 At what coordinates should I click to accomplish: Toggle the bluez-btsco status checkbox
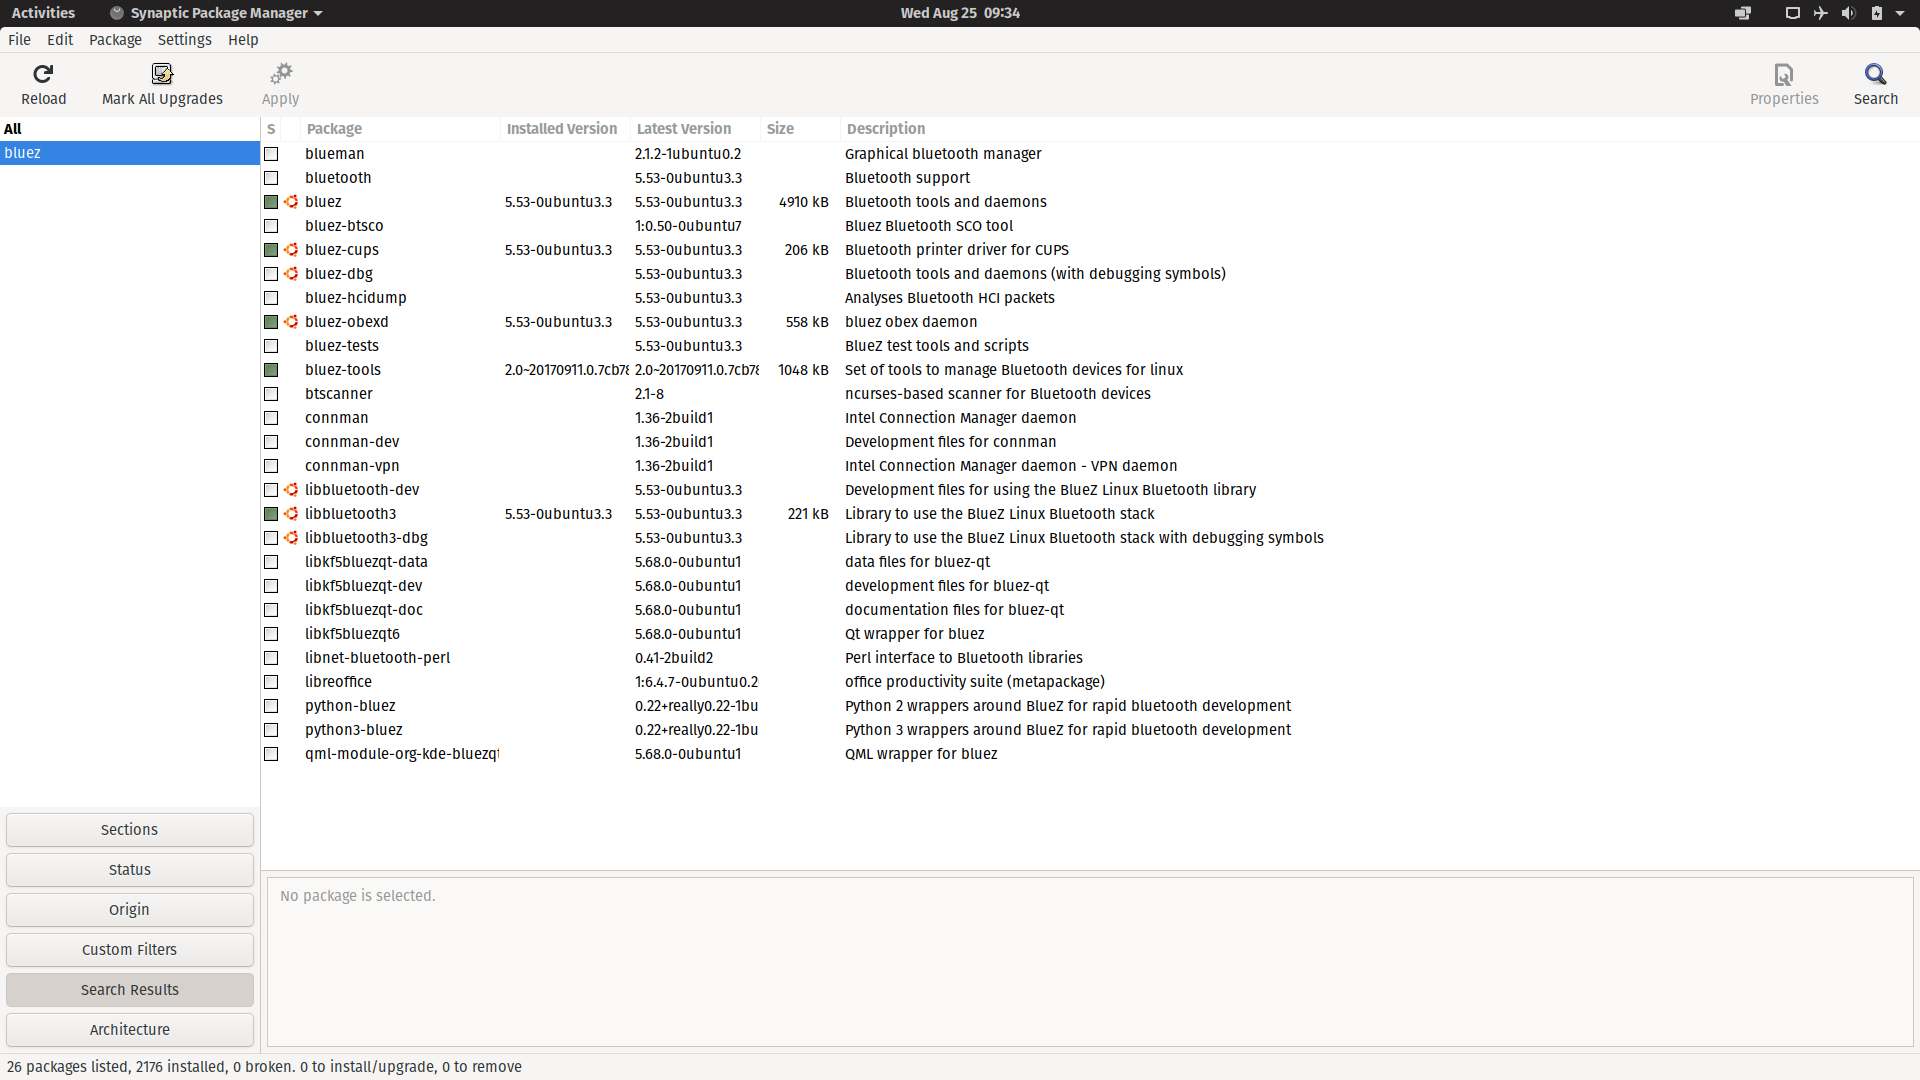(x=271, y=226)
